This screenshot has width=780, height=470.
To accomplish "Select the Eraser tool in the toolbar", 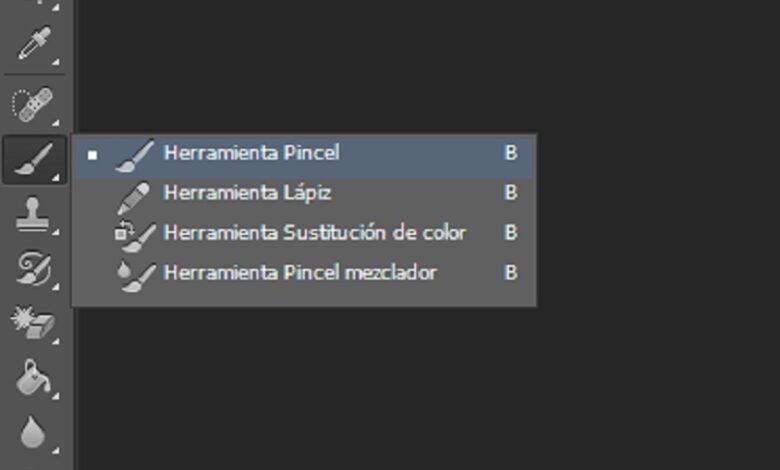I will 33,323.
